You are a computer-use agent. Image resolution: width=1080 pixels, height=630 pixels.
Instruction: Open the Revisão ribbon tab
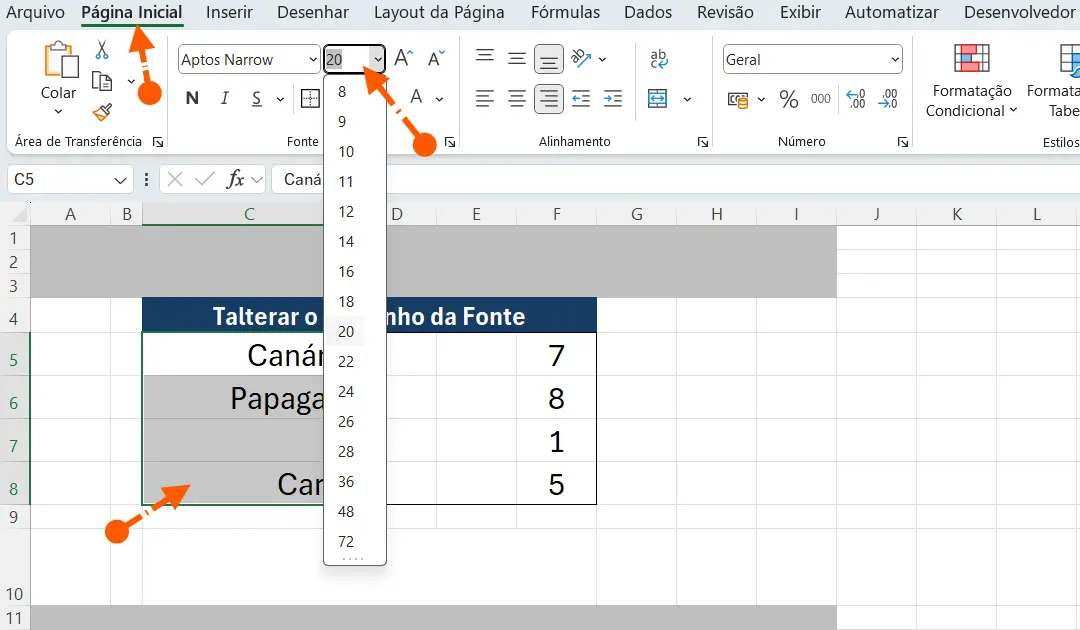pyautogui.click(x=725, y=13)
